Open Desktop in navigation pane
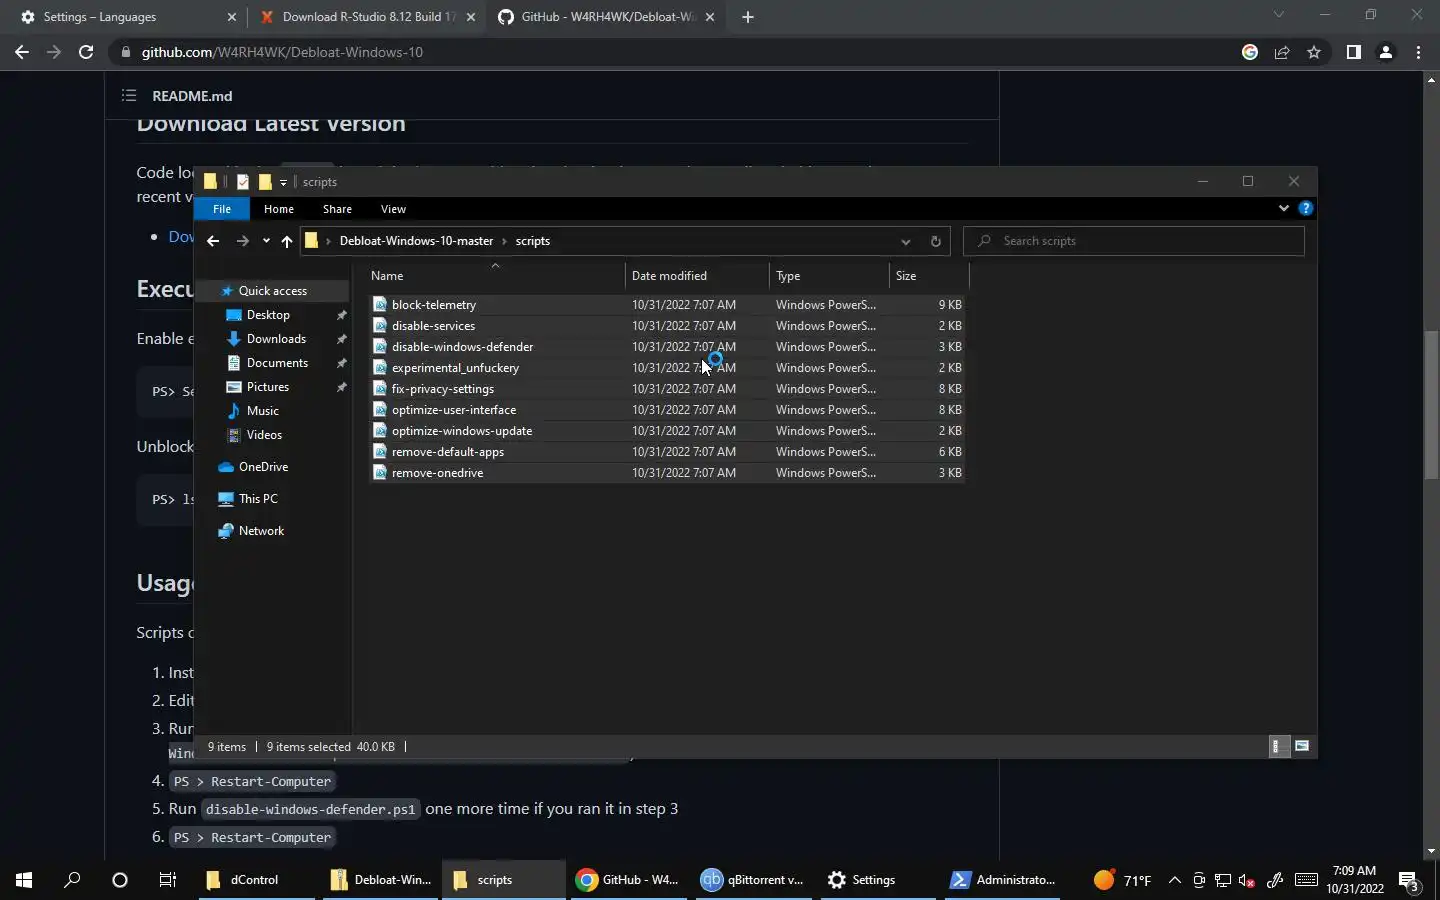Screen dimensions: 1440x900 pos(268,315)
